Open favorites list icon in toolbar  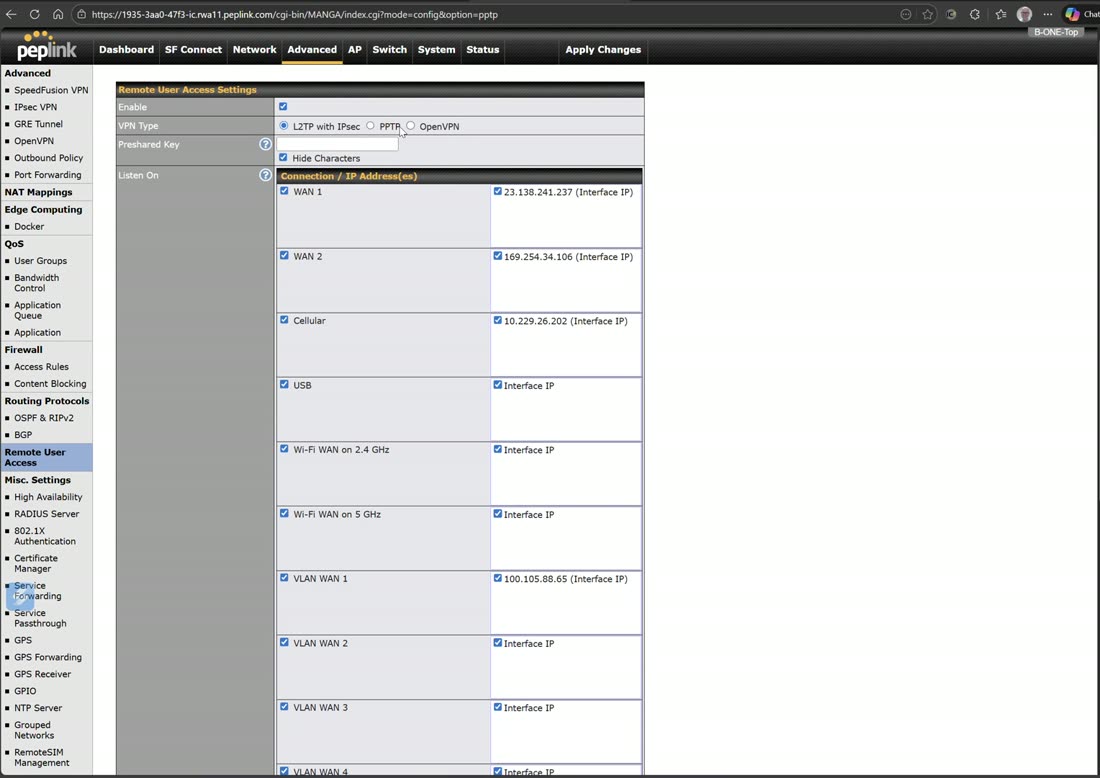(1001, 14)
